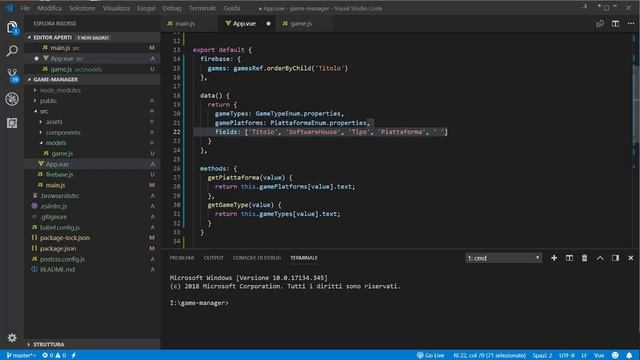Expand the public folder
Viewport: 640px width, 360px height.
point(48,100)
